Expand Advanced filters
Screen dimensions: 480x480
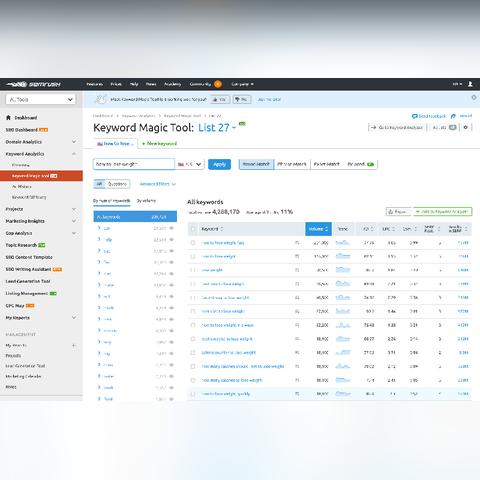(x=158, y=184)
